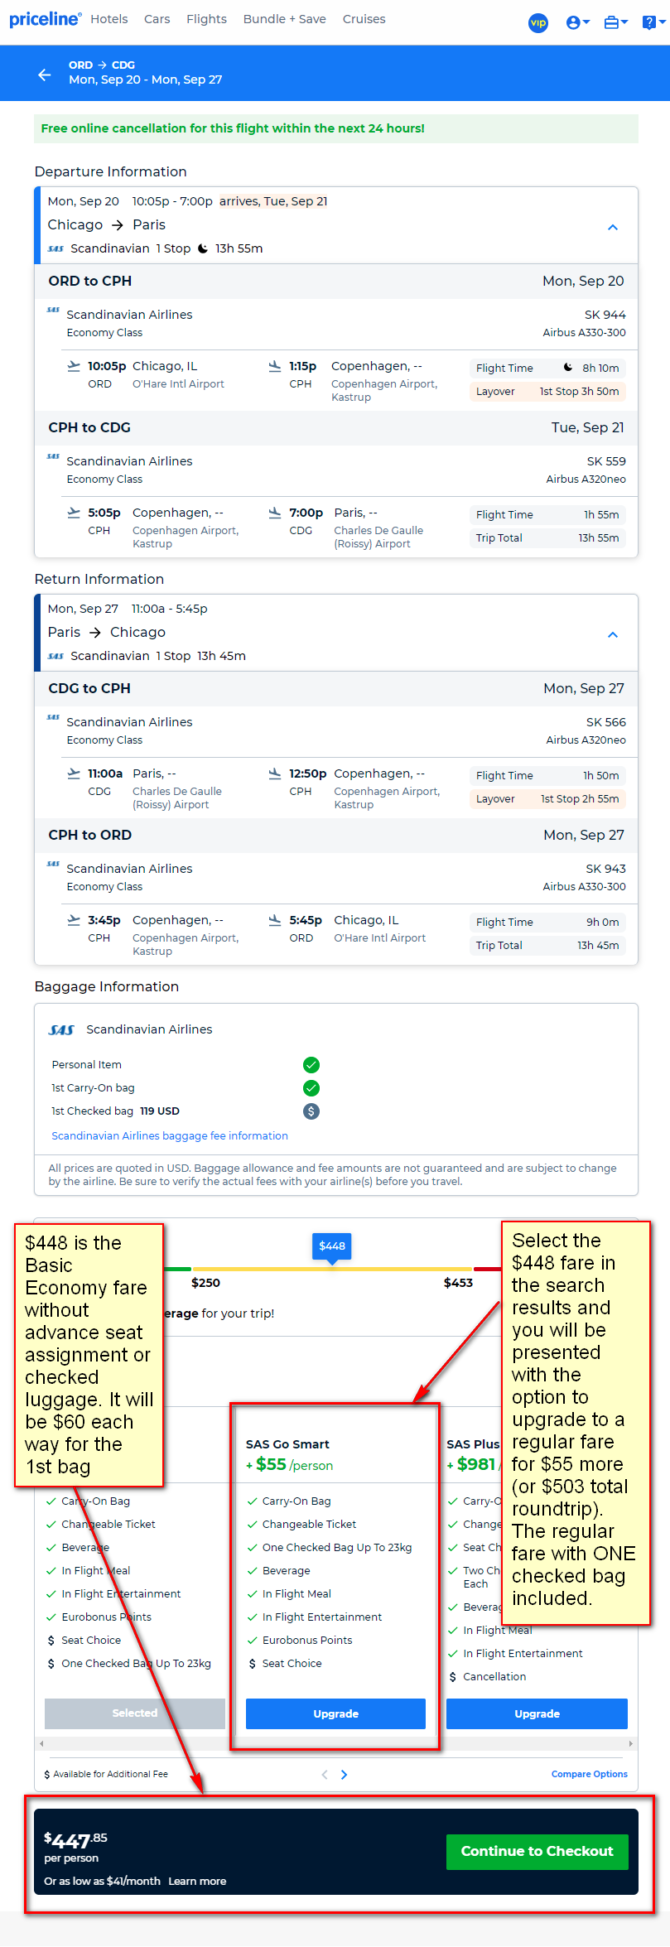Open Scandinavian Airlines baggage fee information link
The width and height of the screenshot is (670, 1947).
[x=170, y=1136]
